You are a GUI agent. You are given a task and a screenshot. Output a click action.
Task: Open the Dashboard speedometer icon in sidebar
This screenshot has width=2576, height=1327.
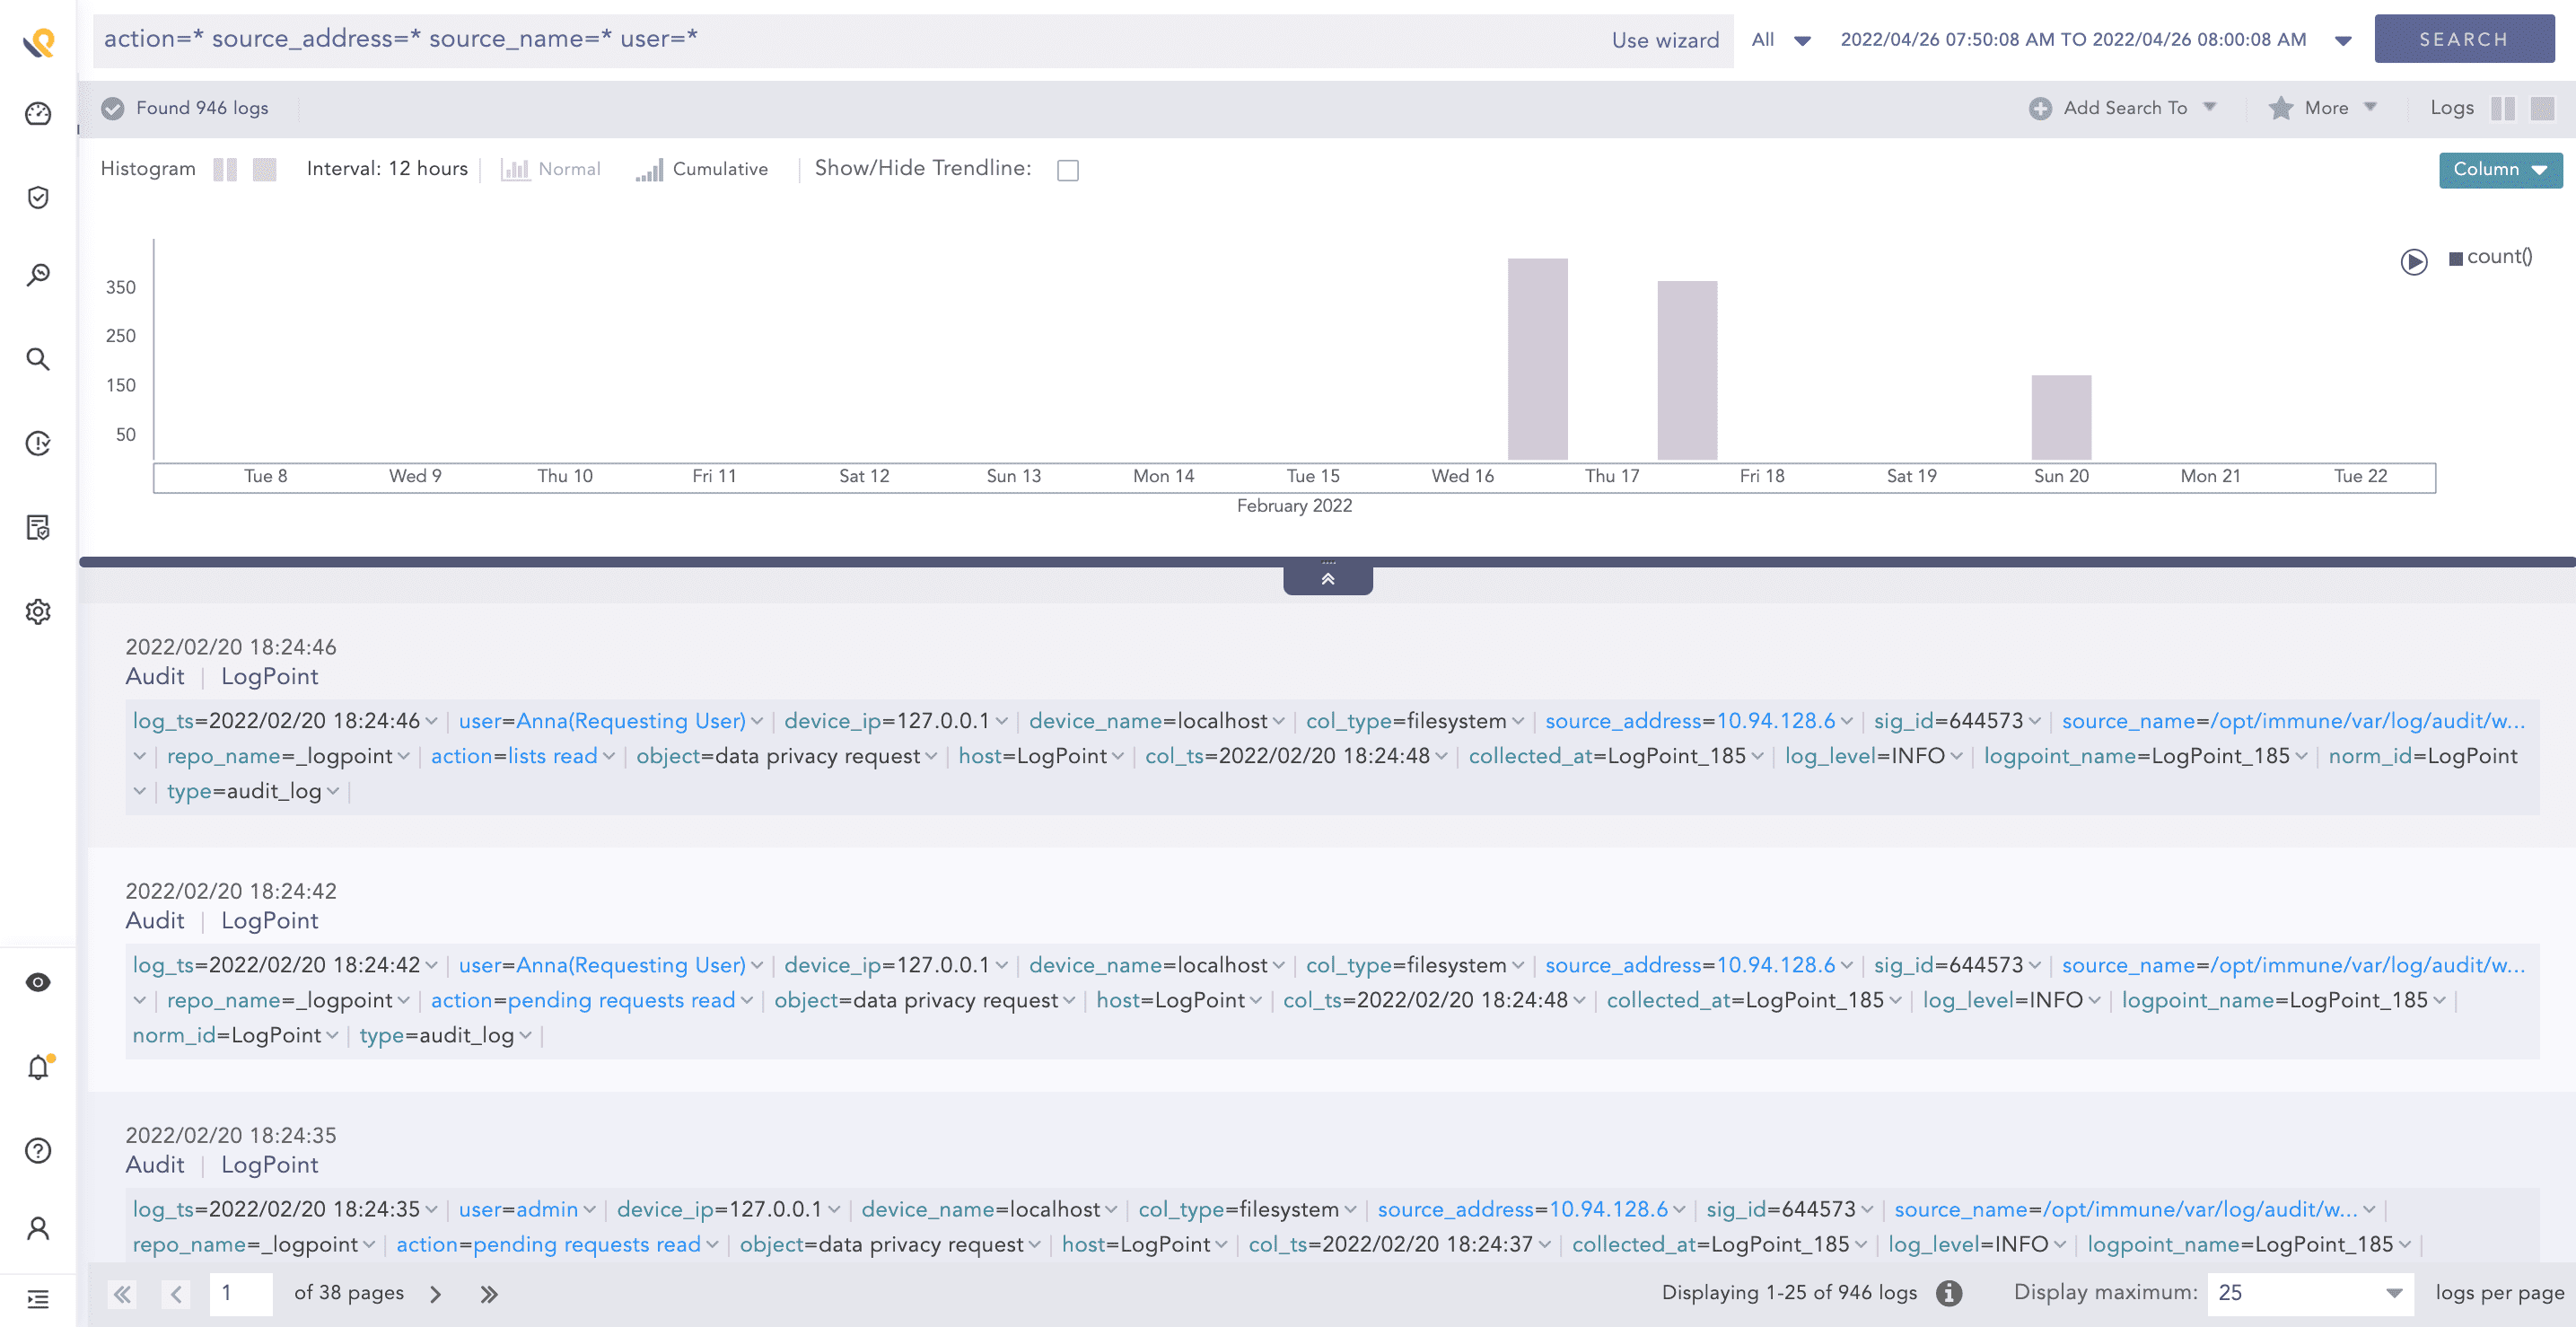point(38,113)
